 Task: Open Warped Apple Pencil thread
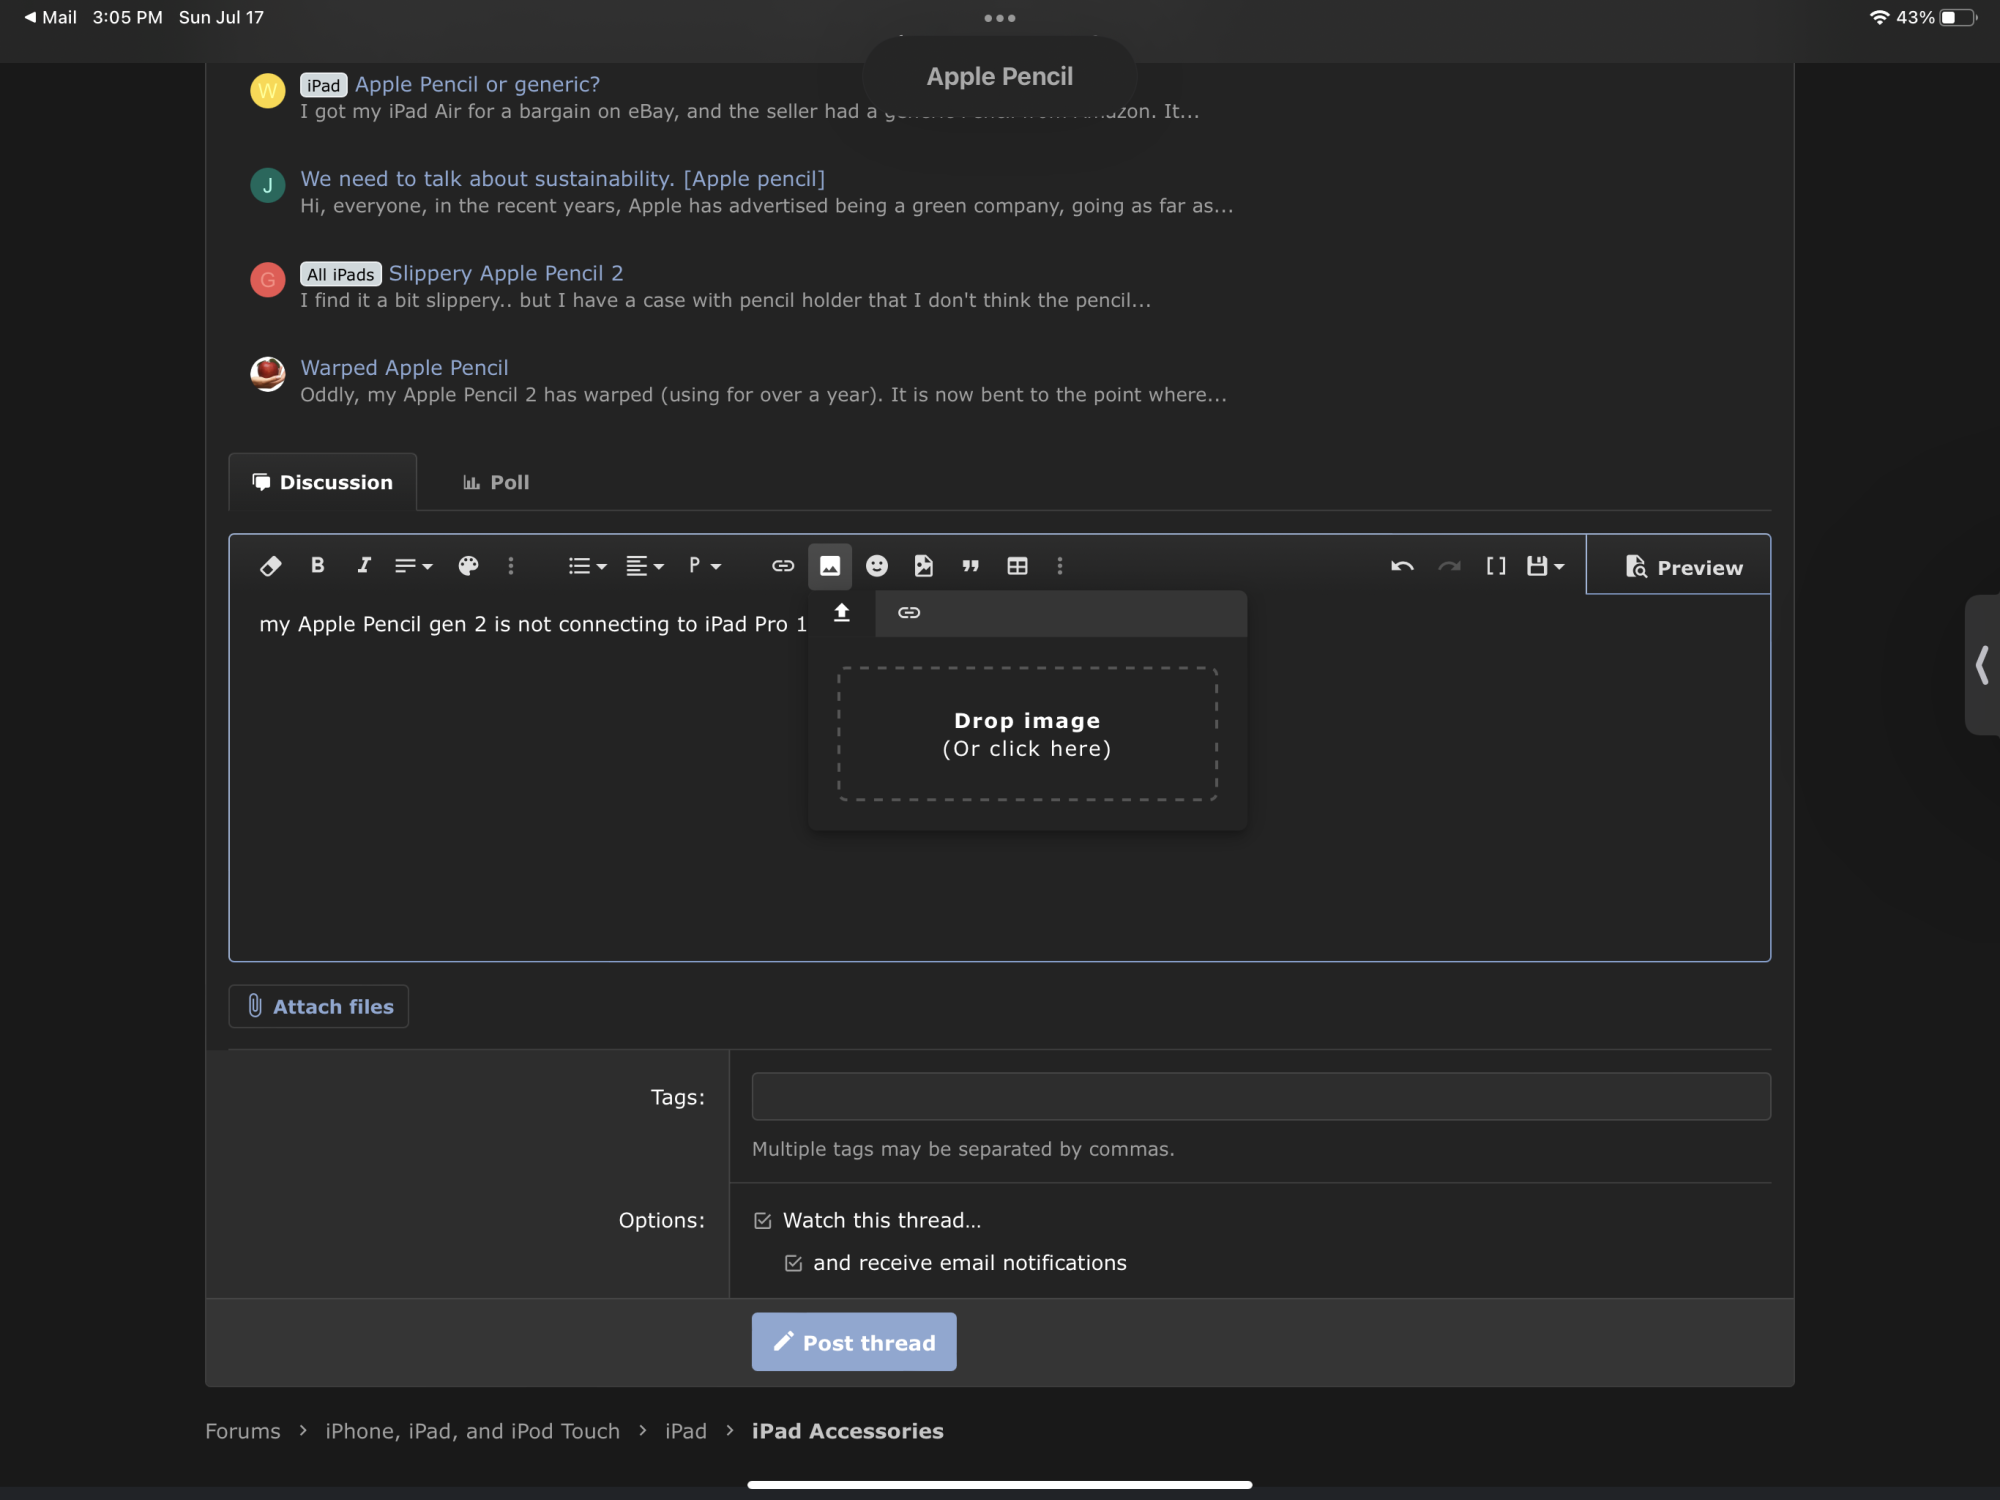pos(404,368)
